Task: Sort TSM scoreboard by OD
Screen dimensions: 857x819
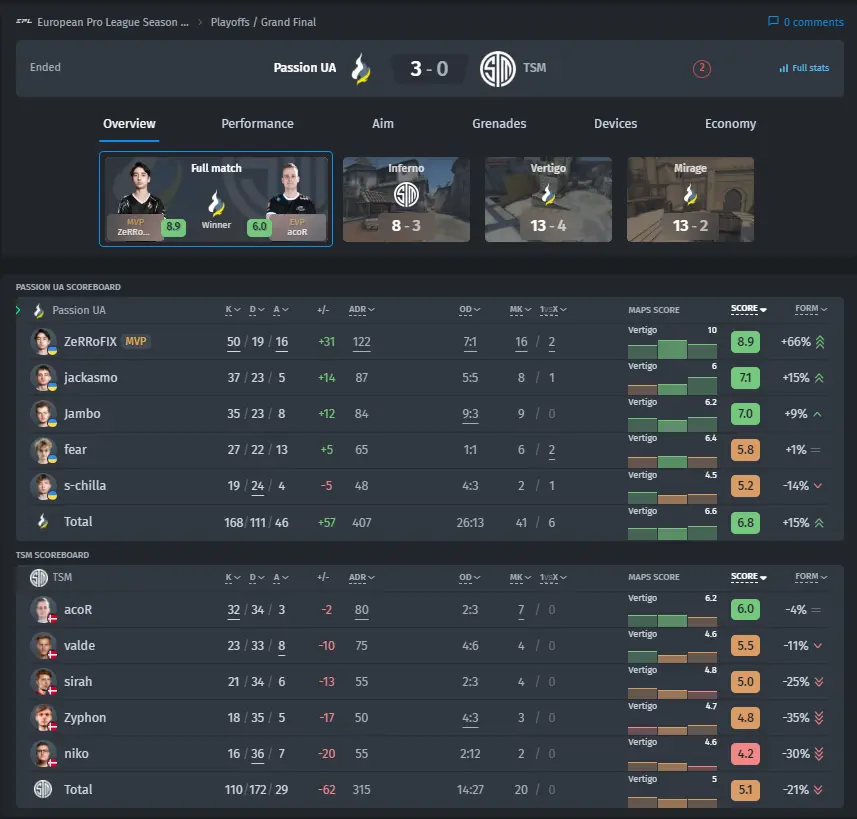Action: pyautogui.click(x=469, y=578)
